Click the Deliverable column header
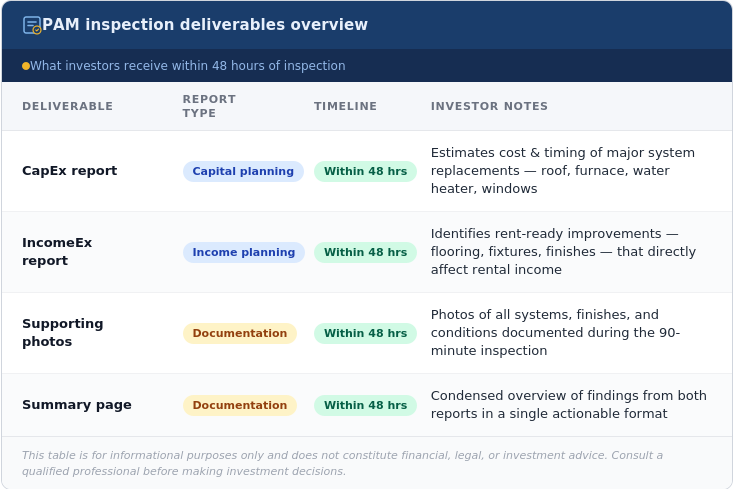 pos(68,107)
